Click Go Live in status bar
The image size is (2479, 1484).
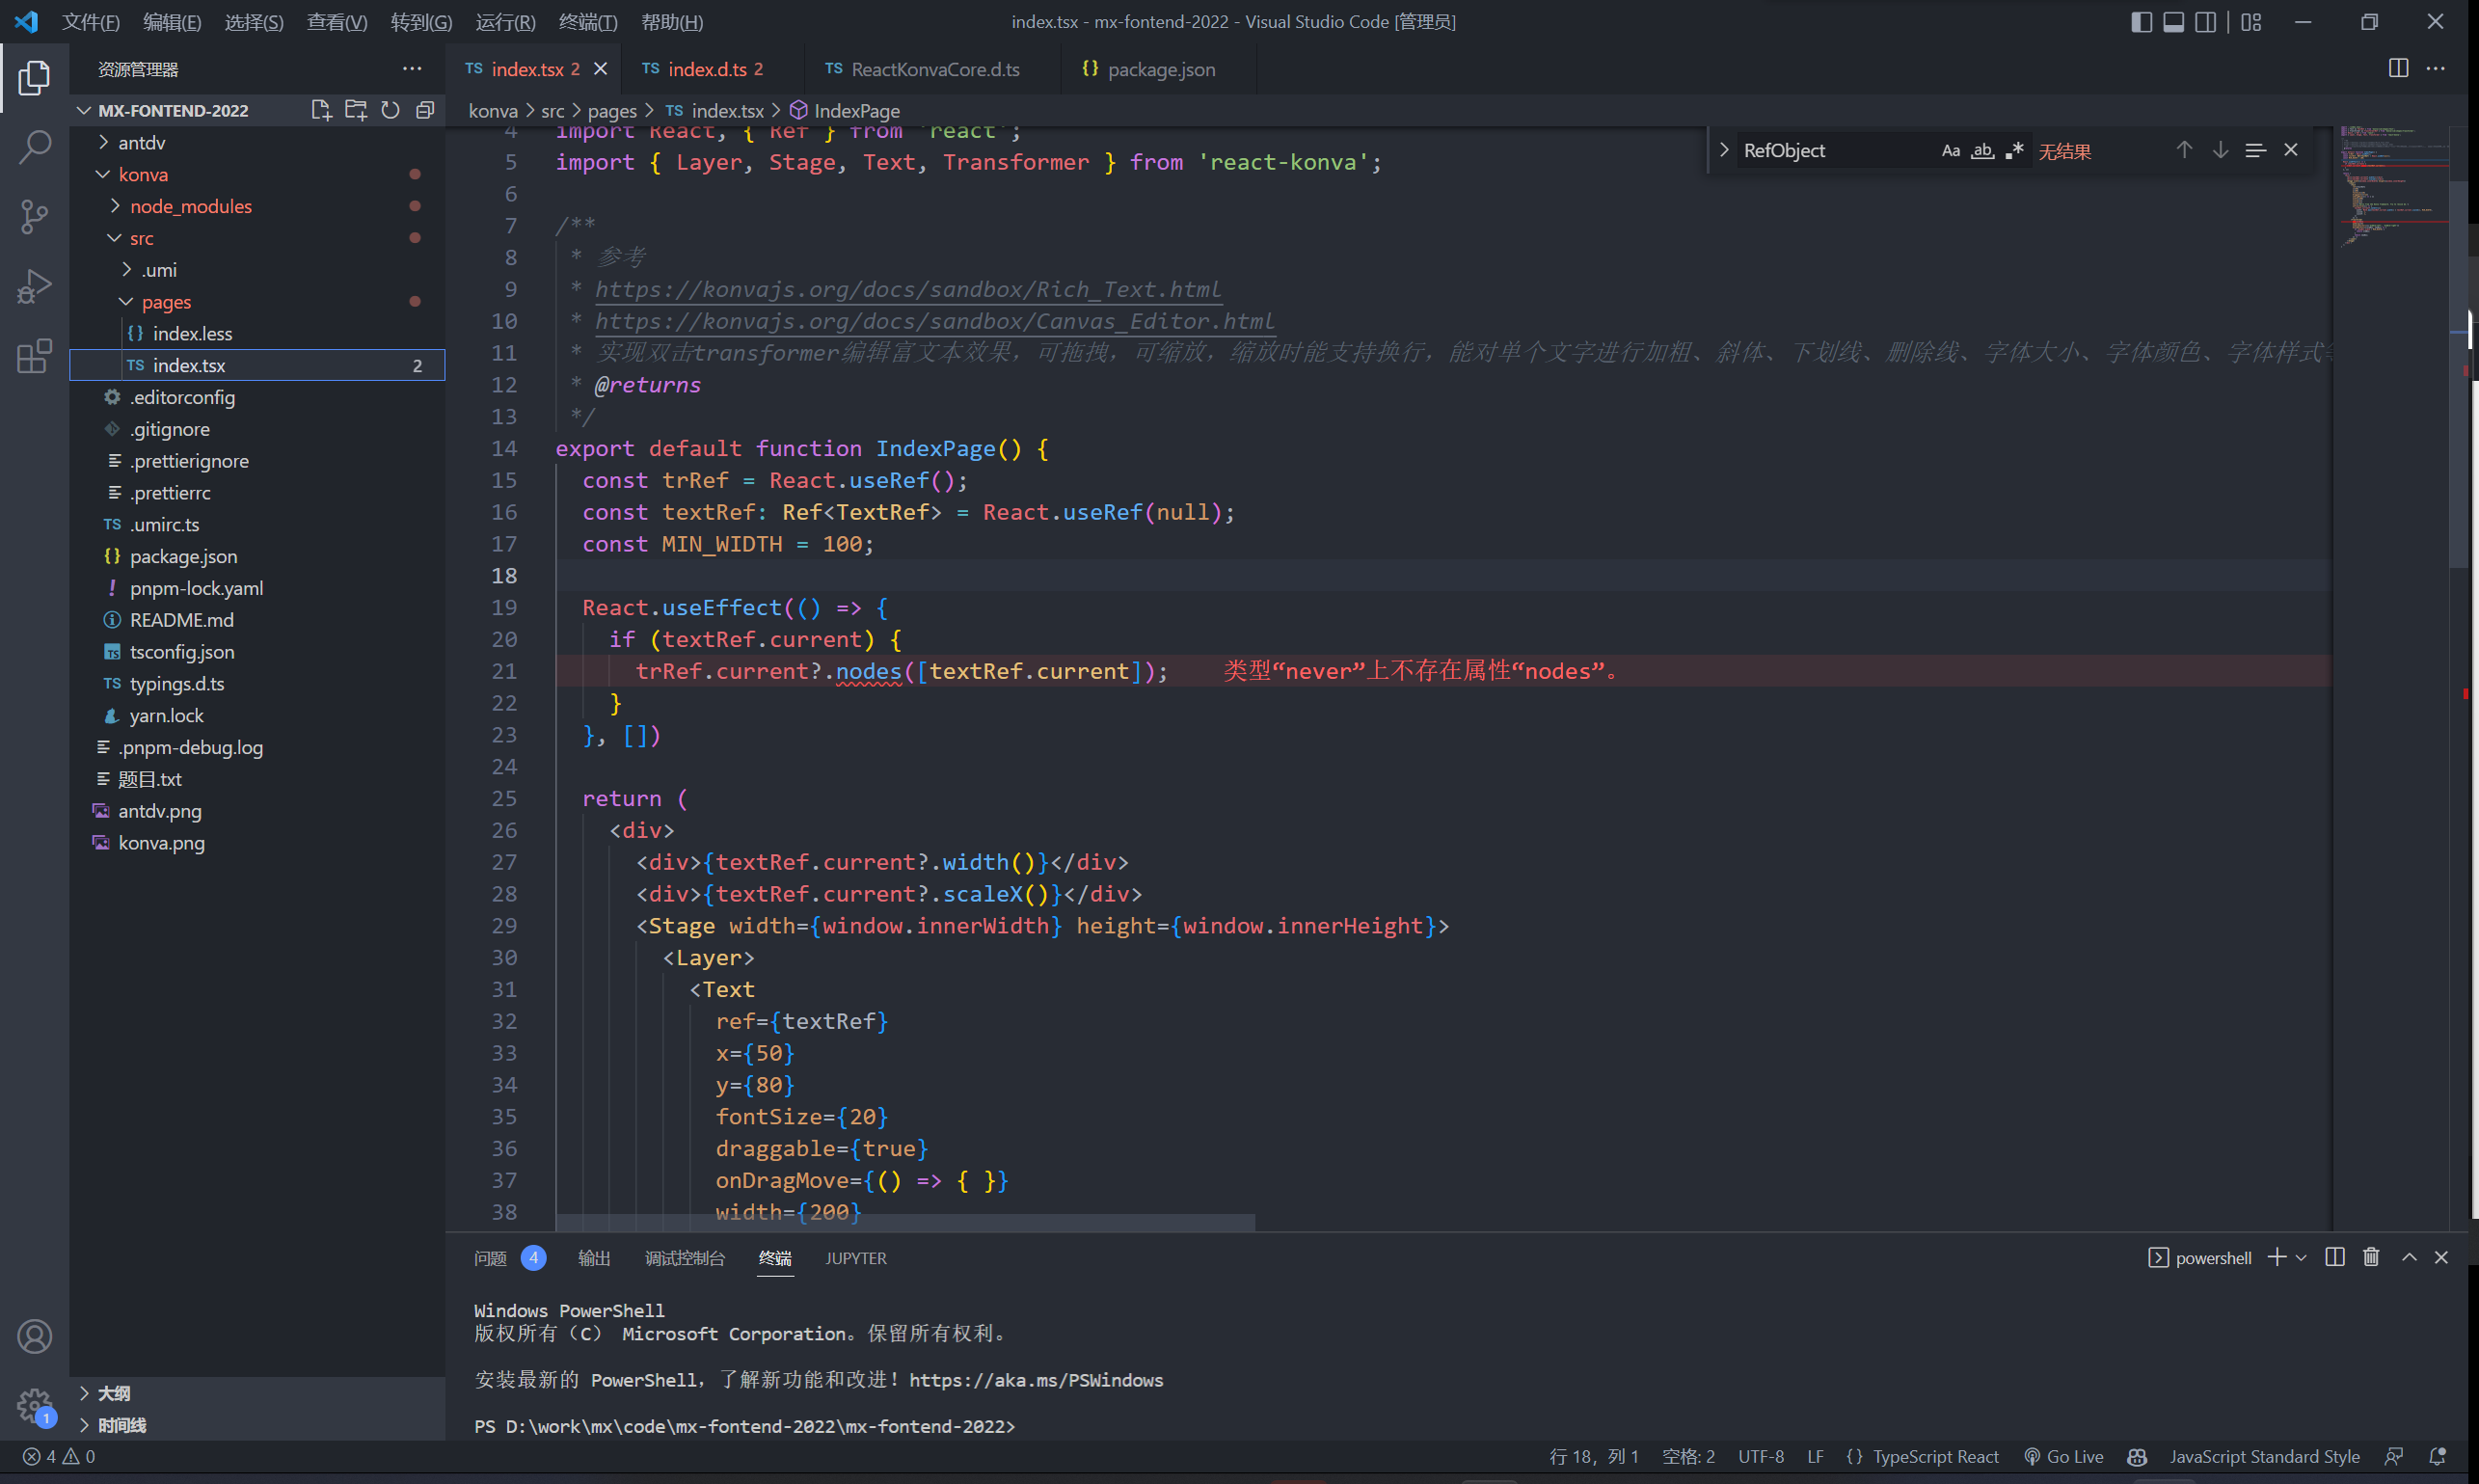pos(2063,1456)
